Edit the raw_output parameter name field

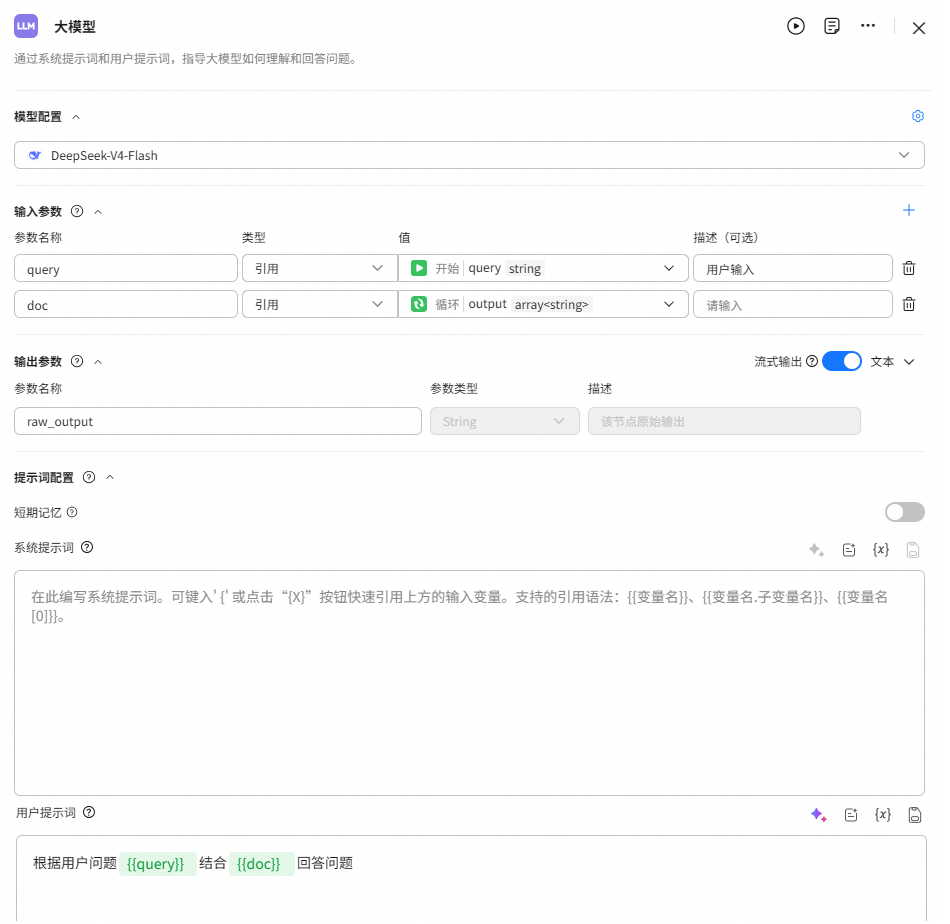click(218, 421)
